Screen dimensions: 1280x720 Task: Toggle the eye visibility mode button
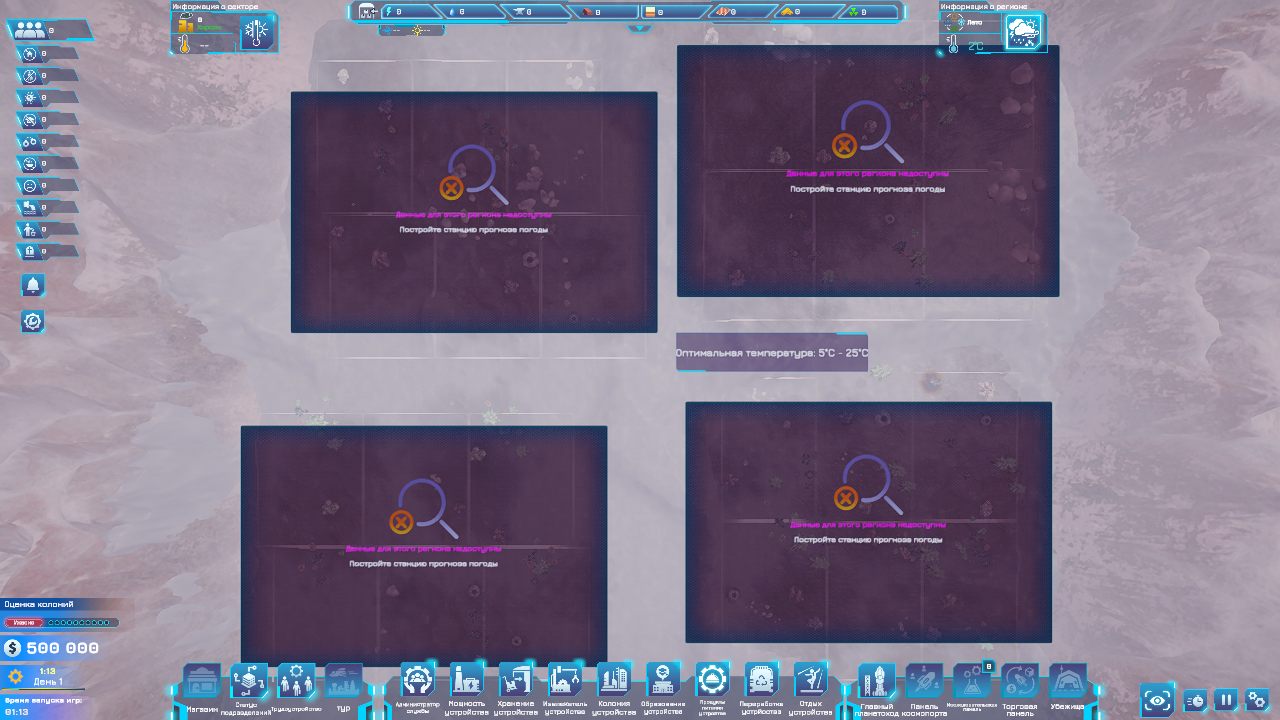pos(1157,700)
